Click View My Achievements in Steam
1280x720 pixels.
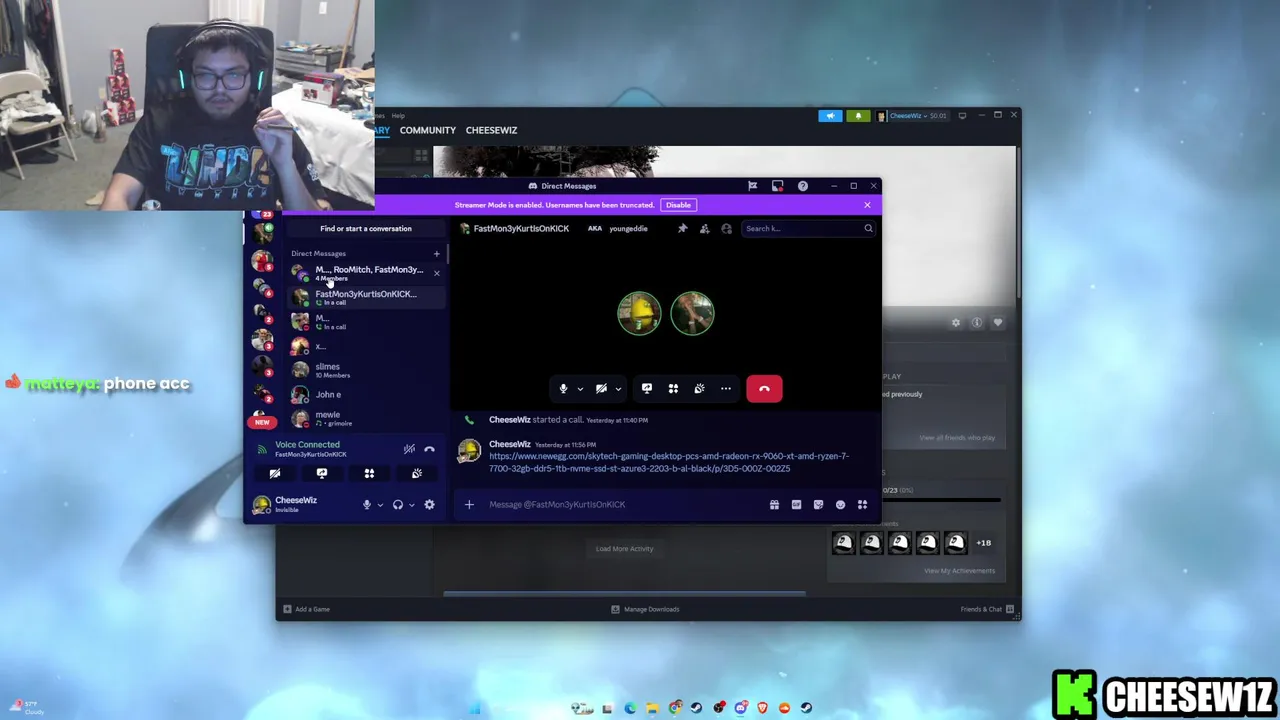(959, 571)
